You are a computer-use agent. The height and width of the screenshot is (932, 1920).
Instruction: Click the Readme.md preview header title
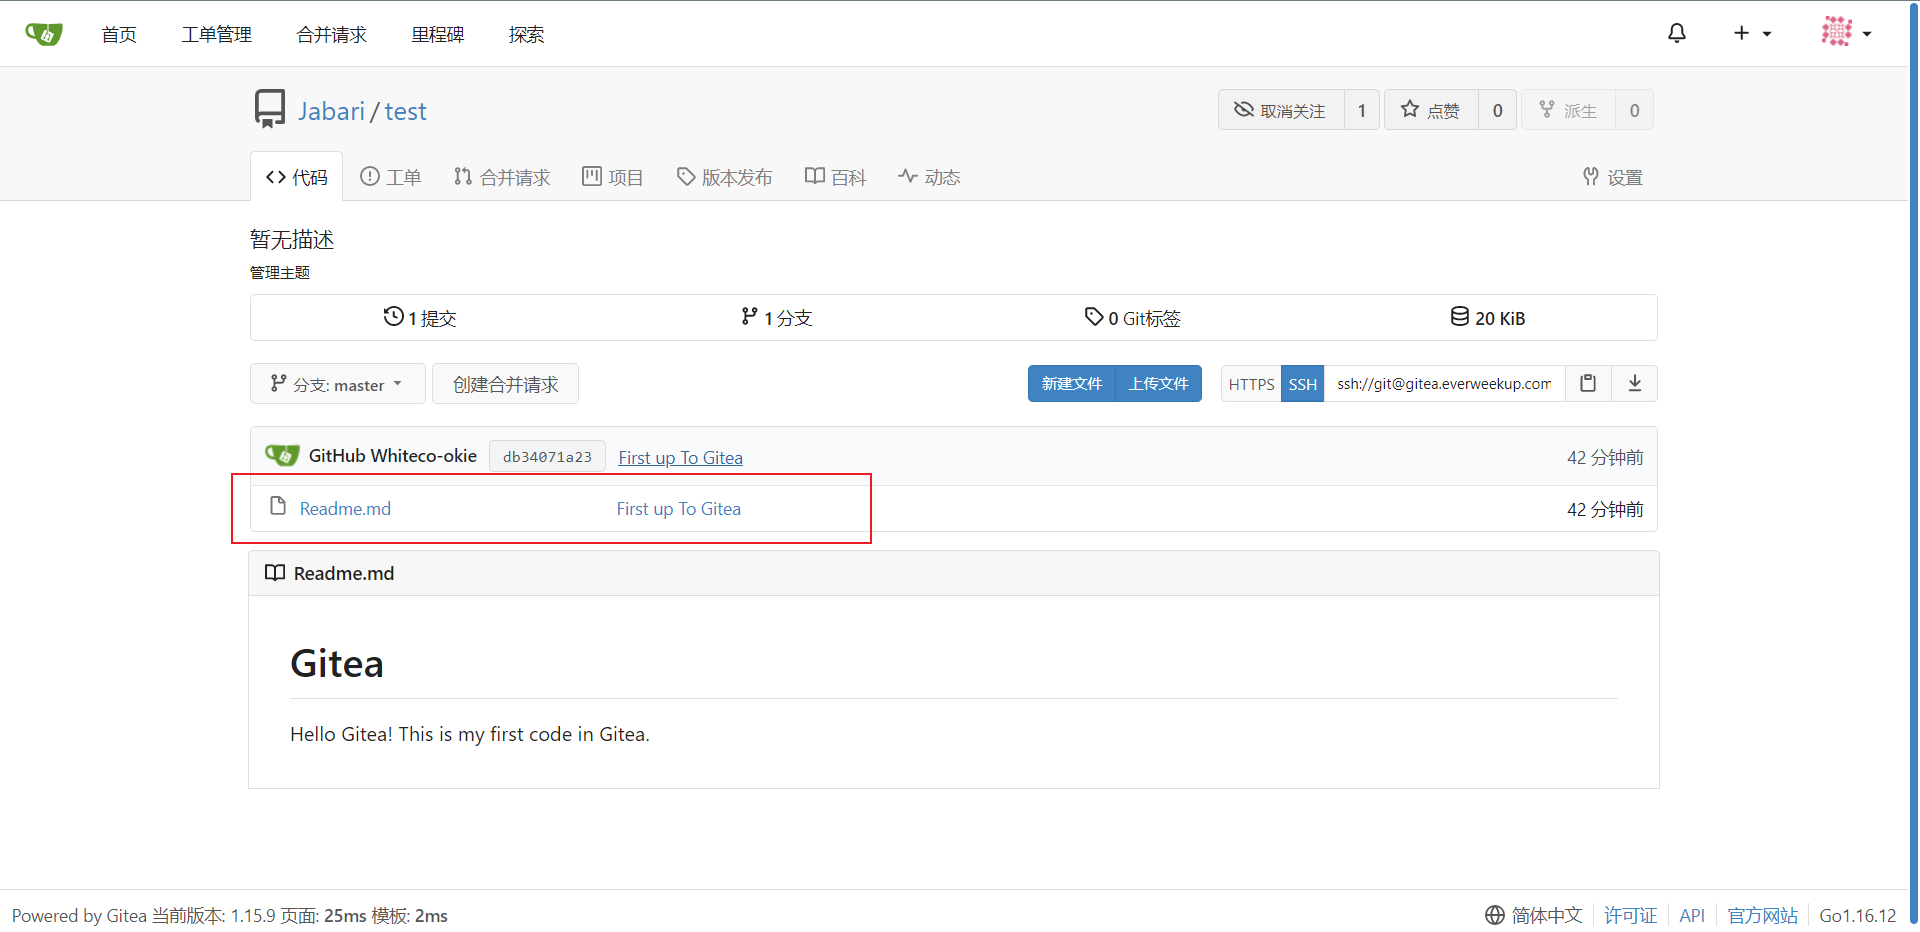click(344, 573)
